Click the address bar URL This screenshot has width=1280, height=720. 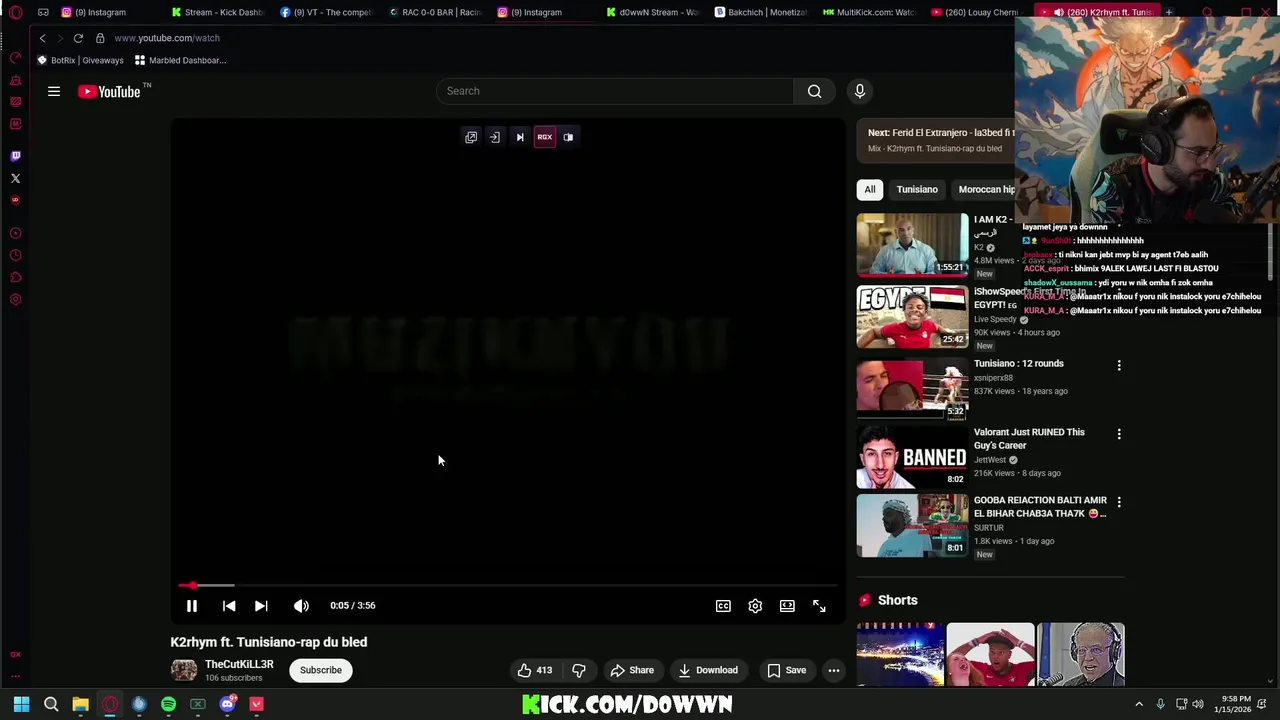point(167,38)
